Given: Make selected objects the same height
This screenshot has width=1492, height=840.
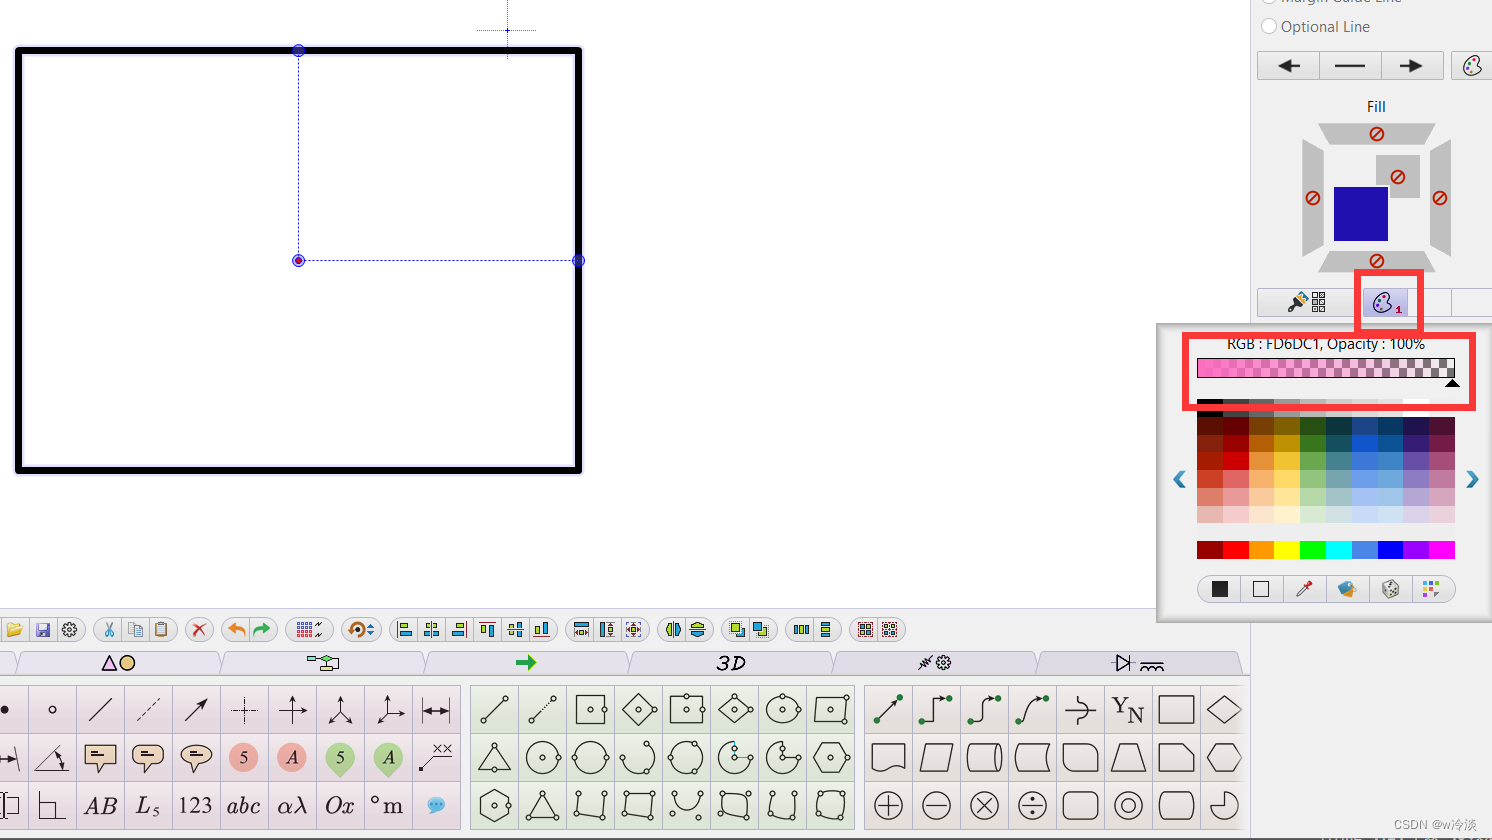Looking at the screenshot, I should pos(607,630).
